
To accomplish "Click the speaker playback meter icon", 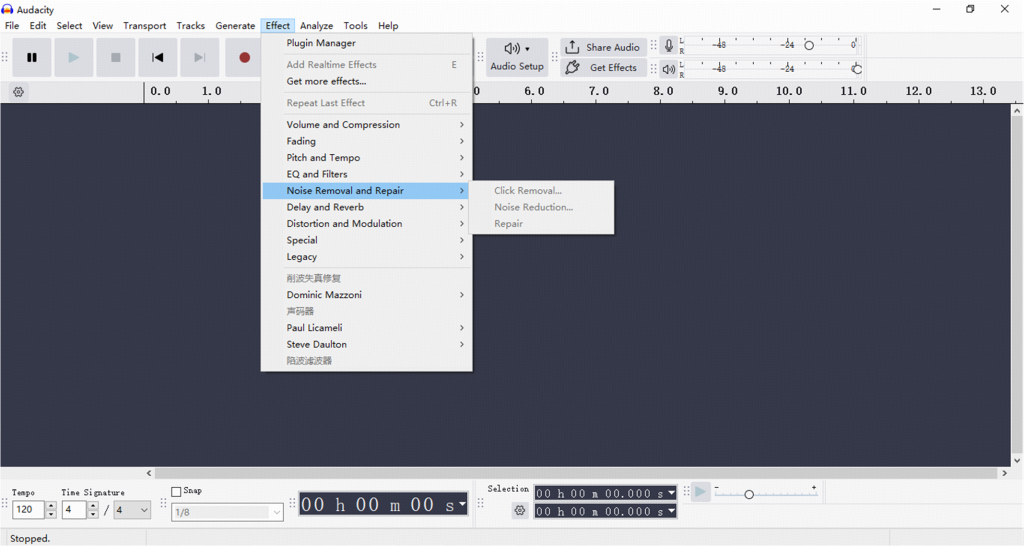I will click(x=669, y=69).
